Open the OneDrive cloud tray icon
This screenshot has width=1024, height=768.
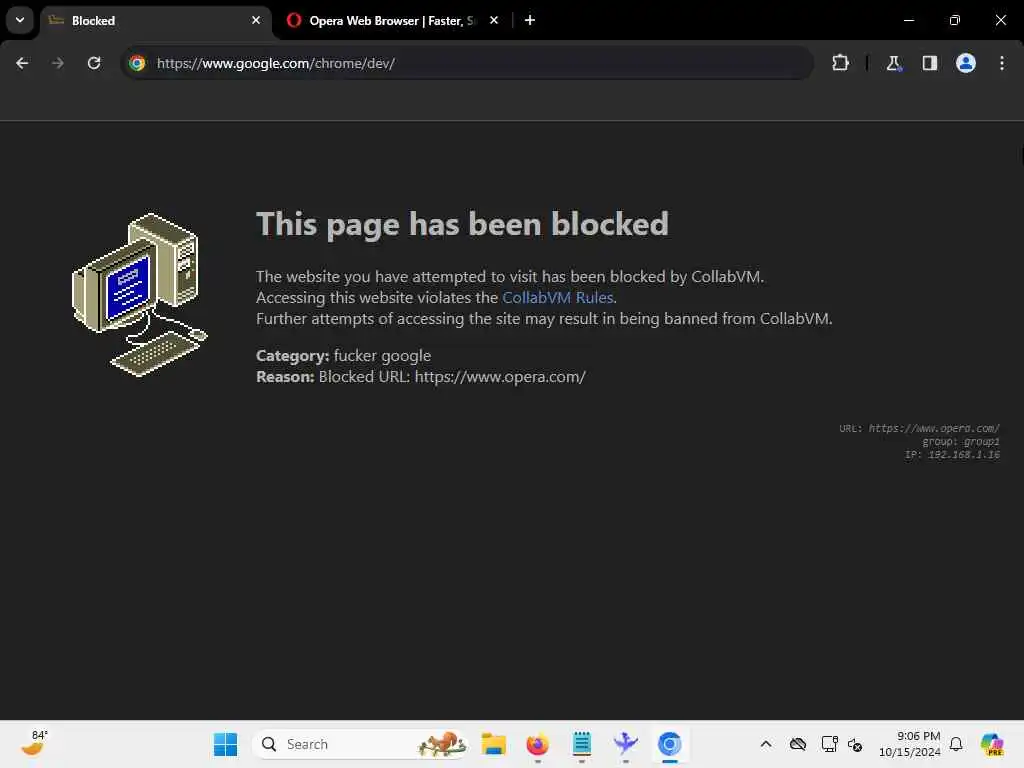(x=797, y=744)
